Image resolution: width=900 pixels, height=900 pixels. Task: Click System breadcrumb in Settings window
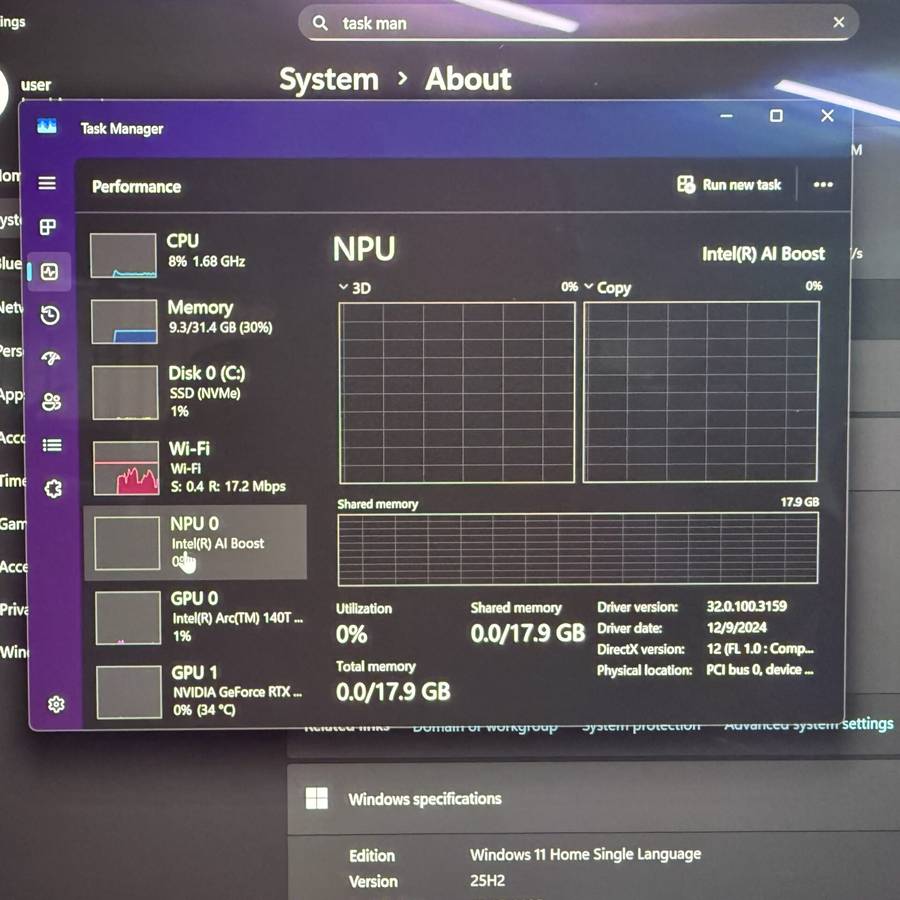tap(329, 79)
